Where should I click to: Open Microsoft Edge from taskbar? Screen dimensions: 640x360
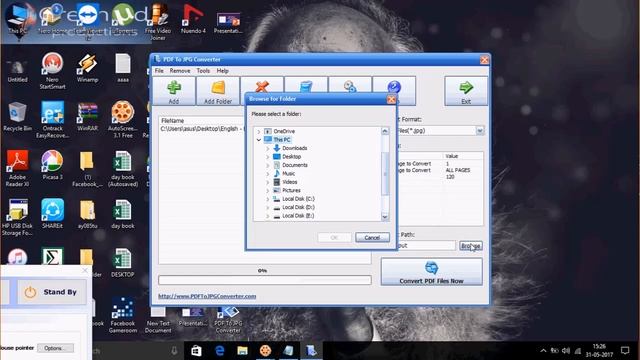[220, 351]
